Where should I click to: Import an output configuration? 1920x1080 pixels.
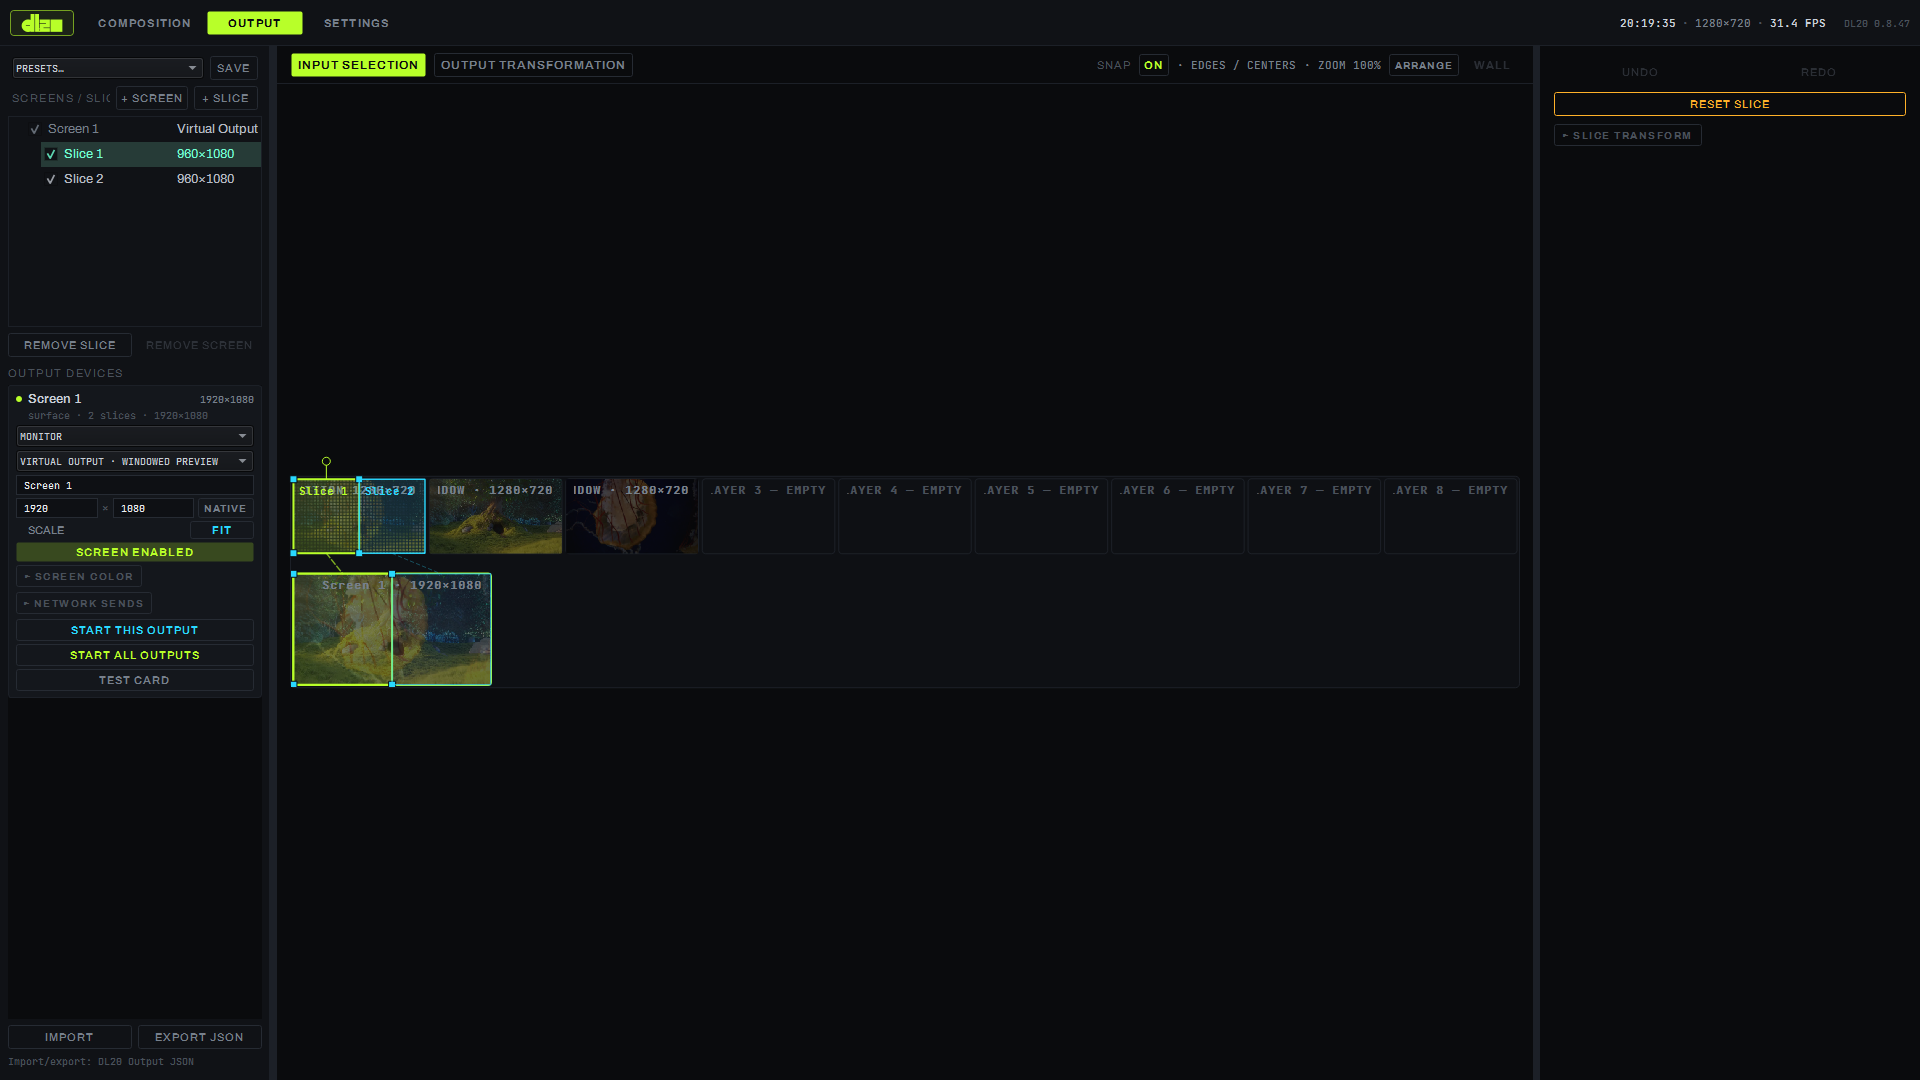69,1037
